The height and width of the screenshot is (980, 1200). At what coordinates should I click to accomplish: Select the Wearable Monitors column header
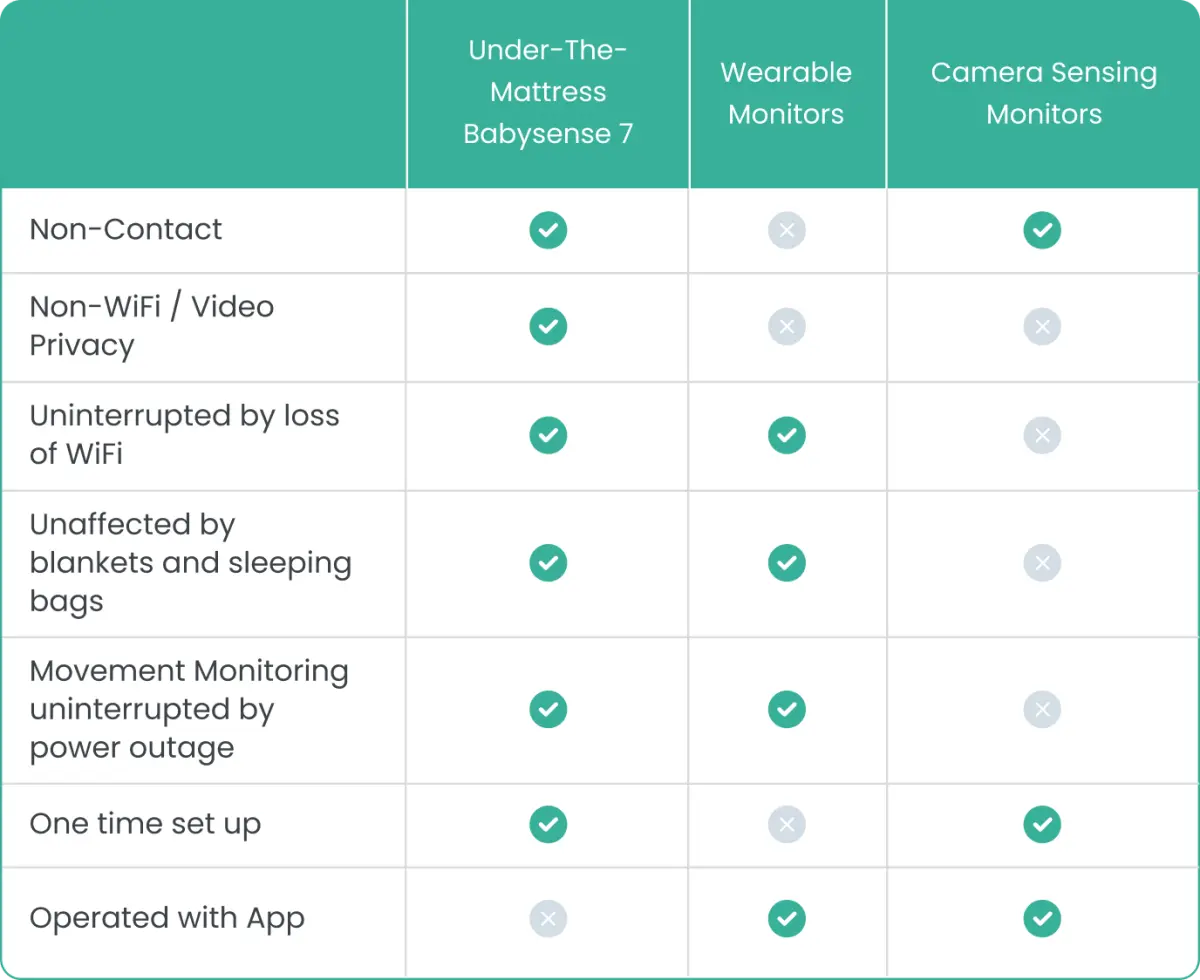pos(786,93)
